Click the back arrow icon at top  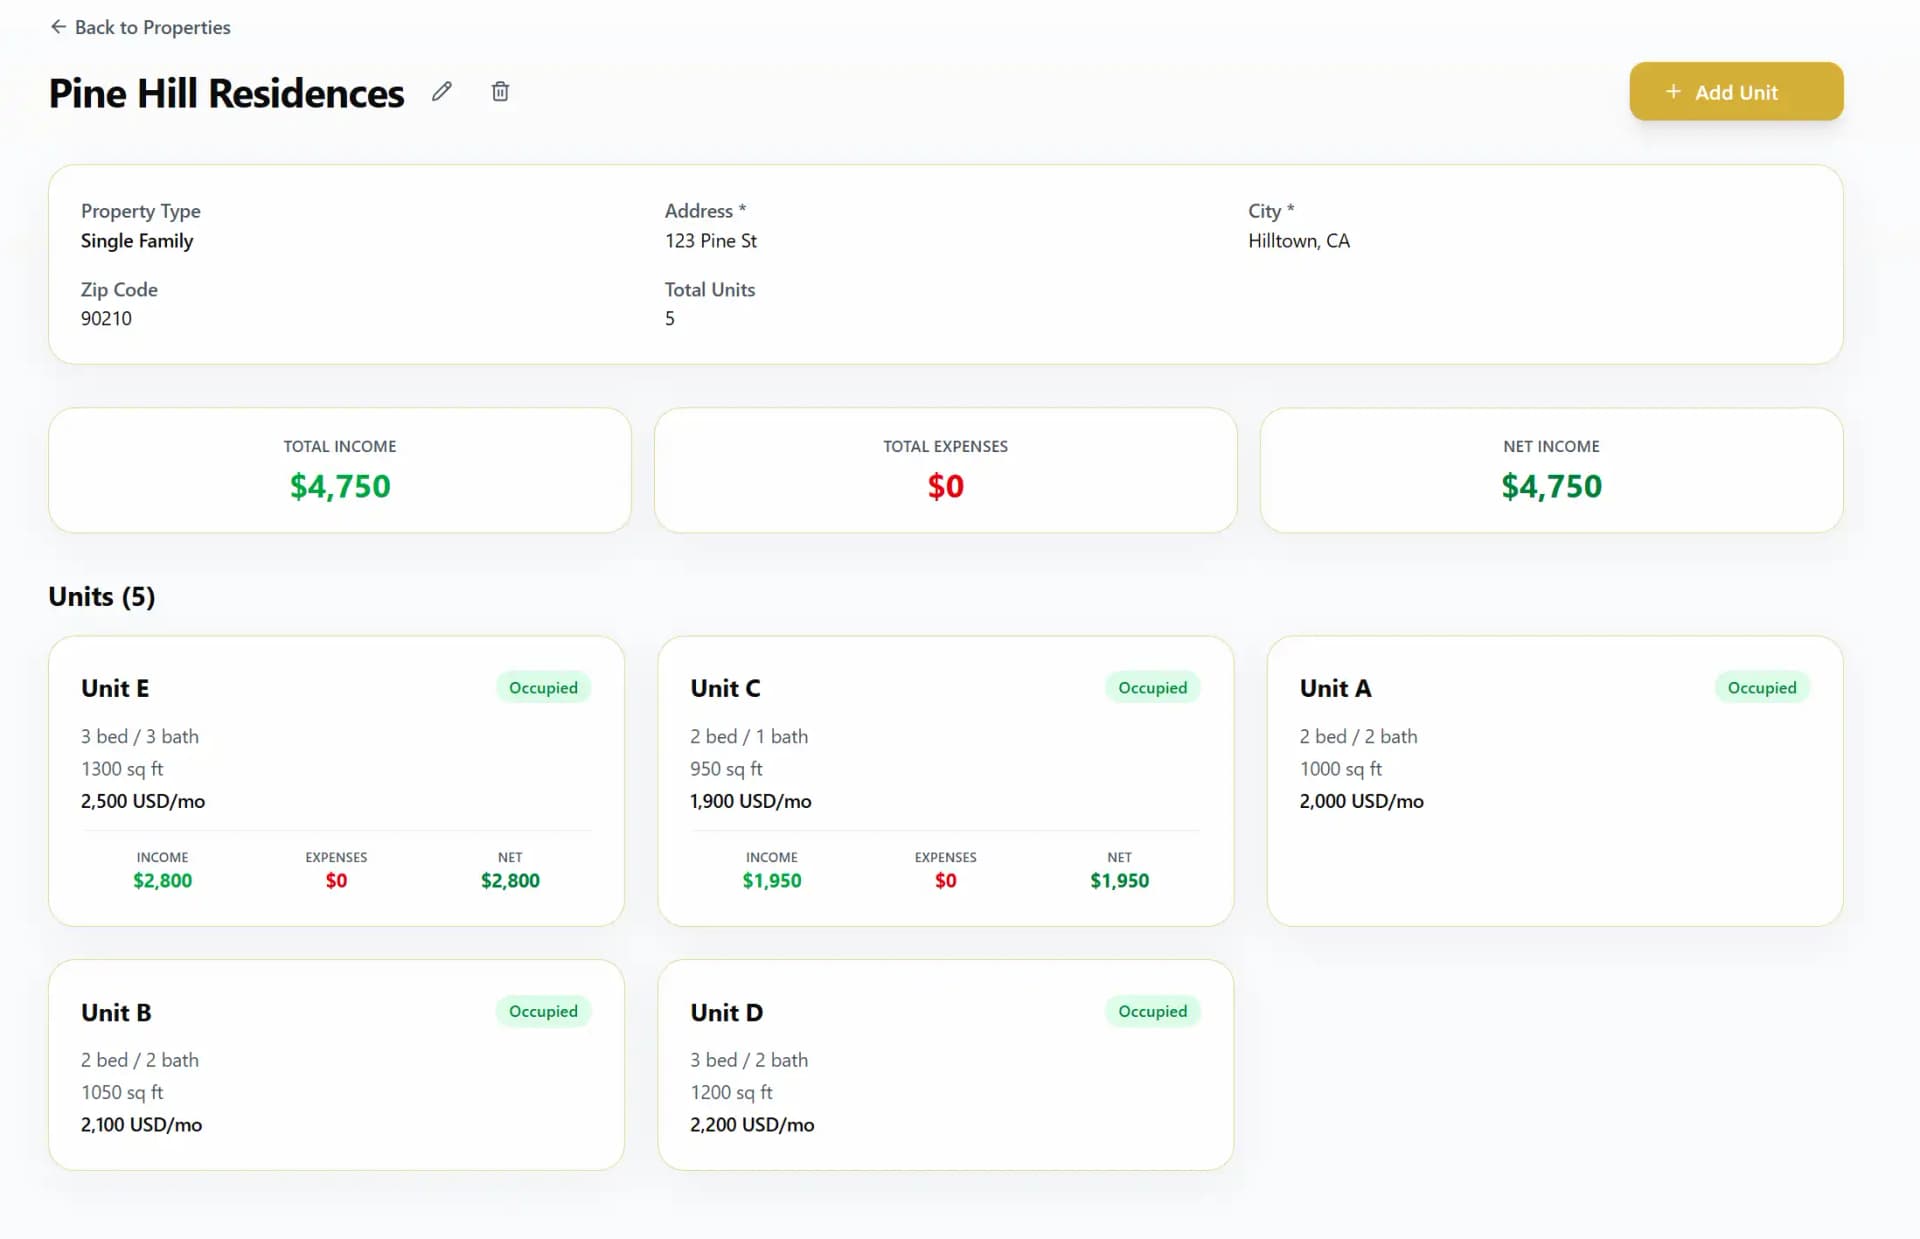tap(58, 27)
